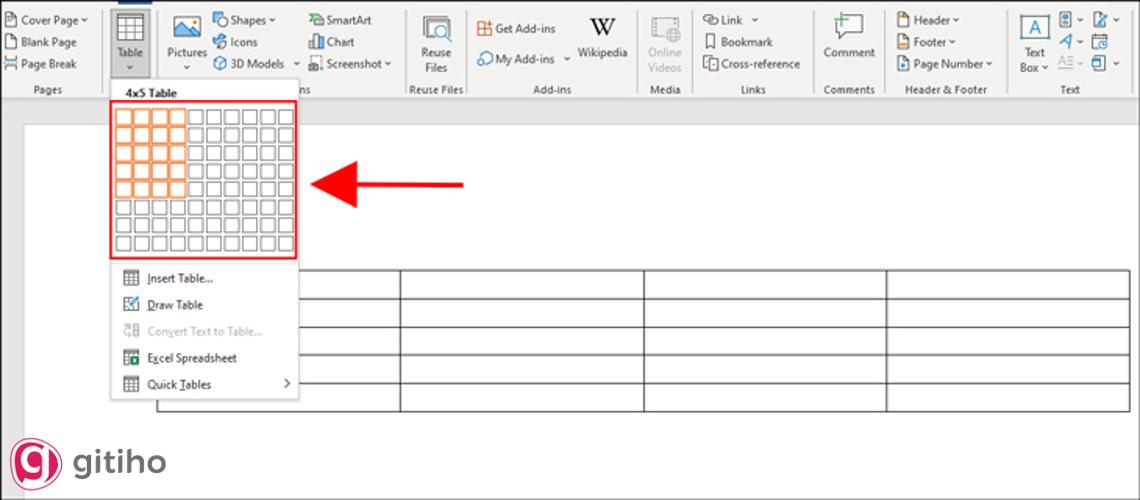Open the Screenshot dropdown
Screen dimensions: 1140x500
[350, 64]
